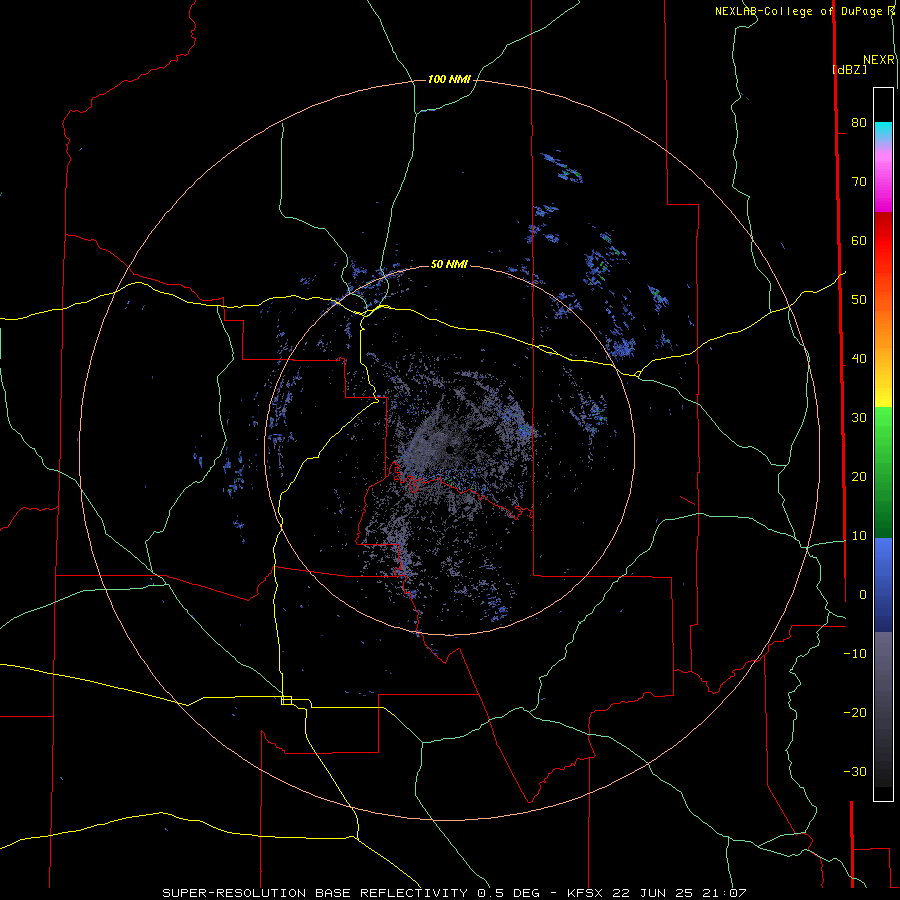900x900 pixels.
Task: Click the 10 dBZ scale value
Action: click(x=859, y=536)
